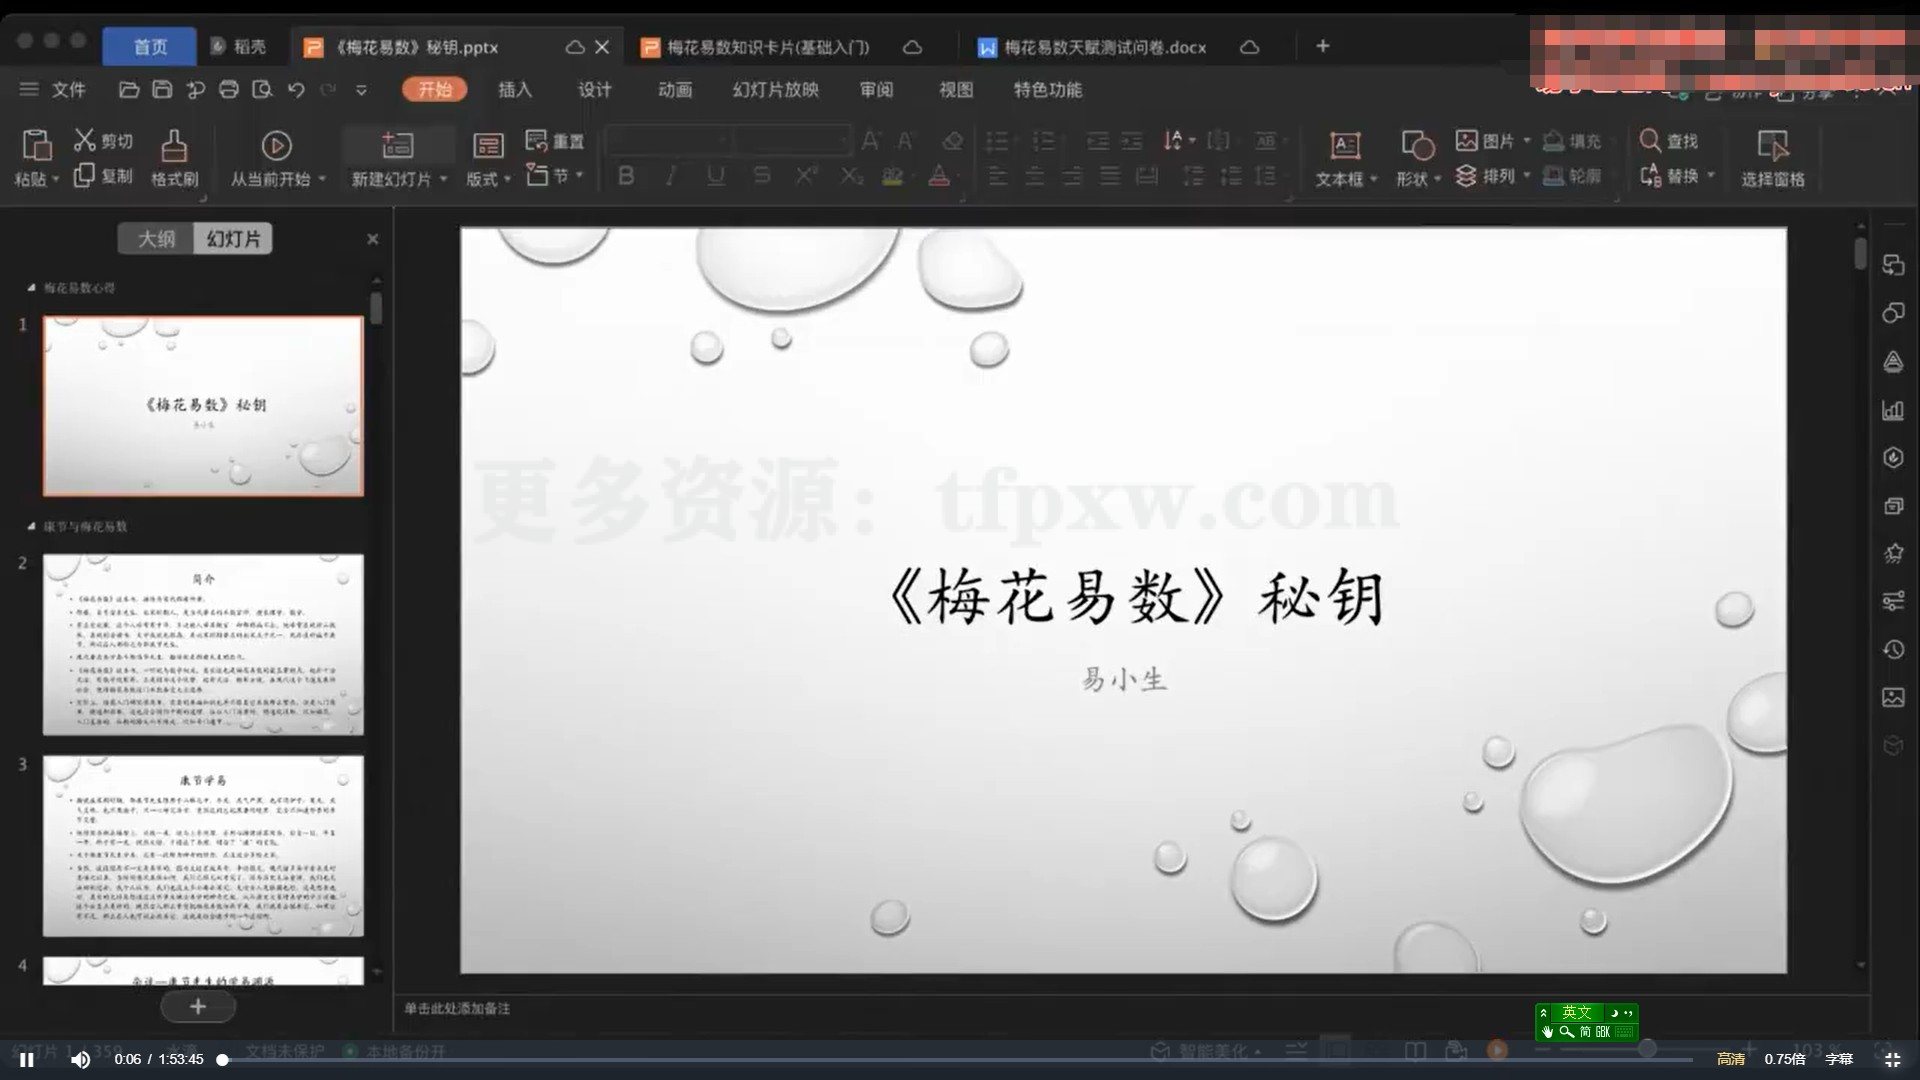The height and width of the screenshot is (1080, 1920).
Task: Click the 替换 (Replace) icon
Action: pyautogui.click(x=1675, y=175)
